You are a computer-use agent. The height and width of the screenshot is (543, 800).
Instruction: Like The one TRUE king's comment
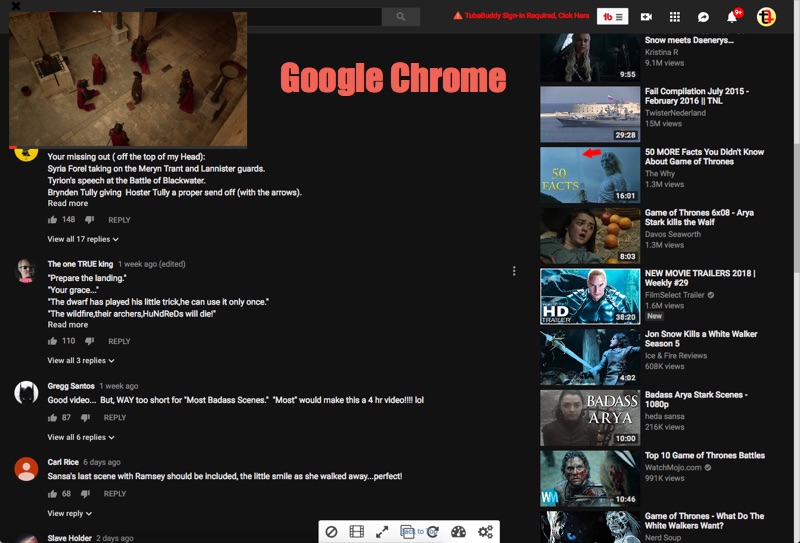52,341
